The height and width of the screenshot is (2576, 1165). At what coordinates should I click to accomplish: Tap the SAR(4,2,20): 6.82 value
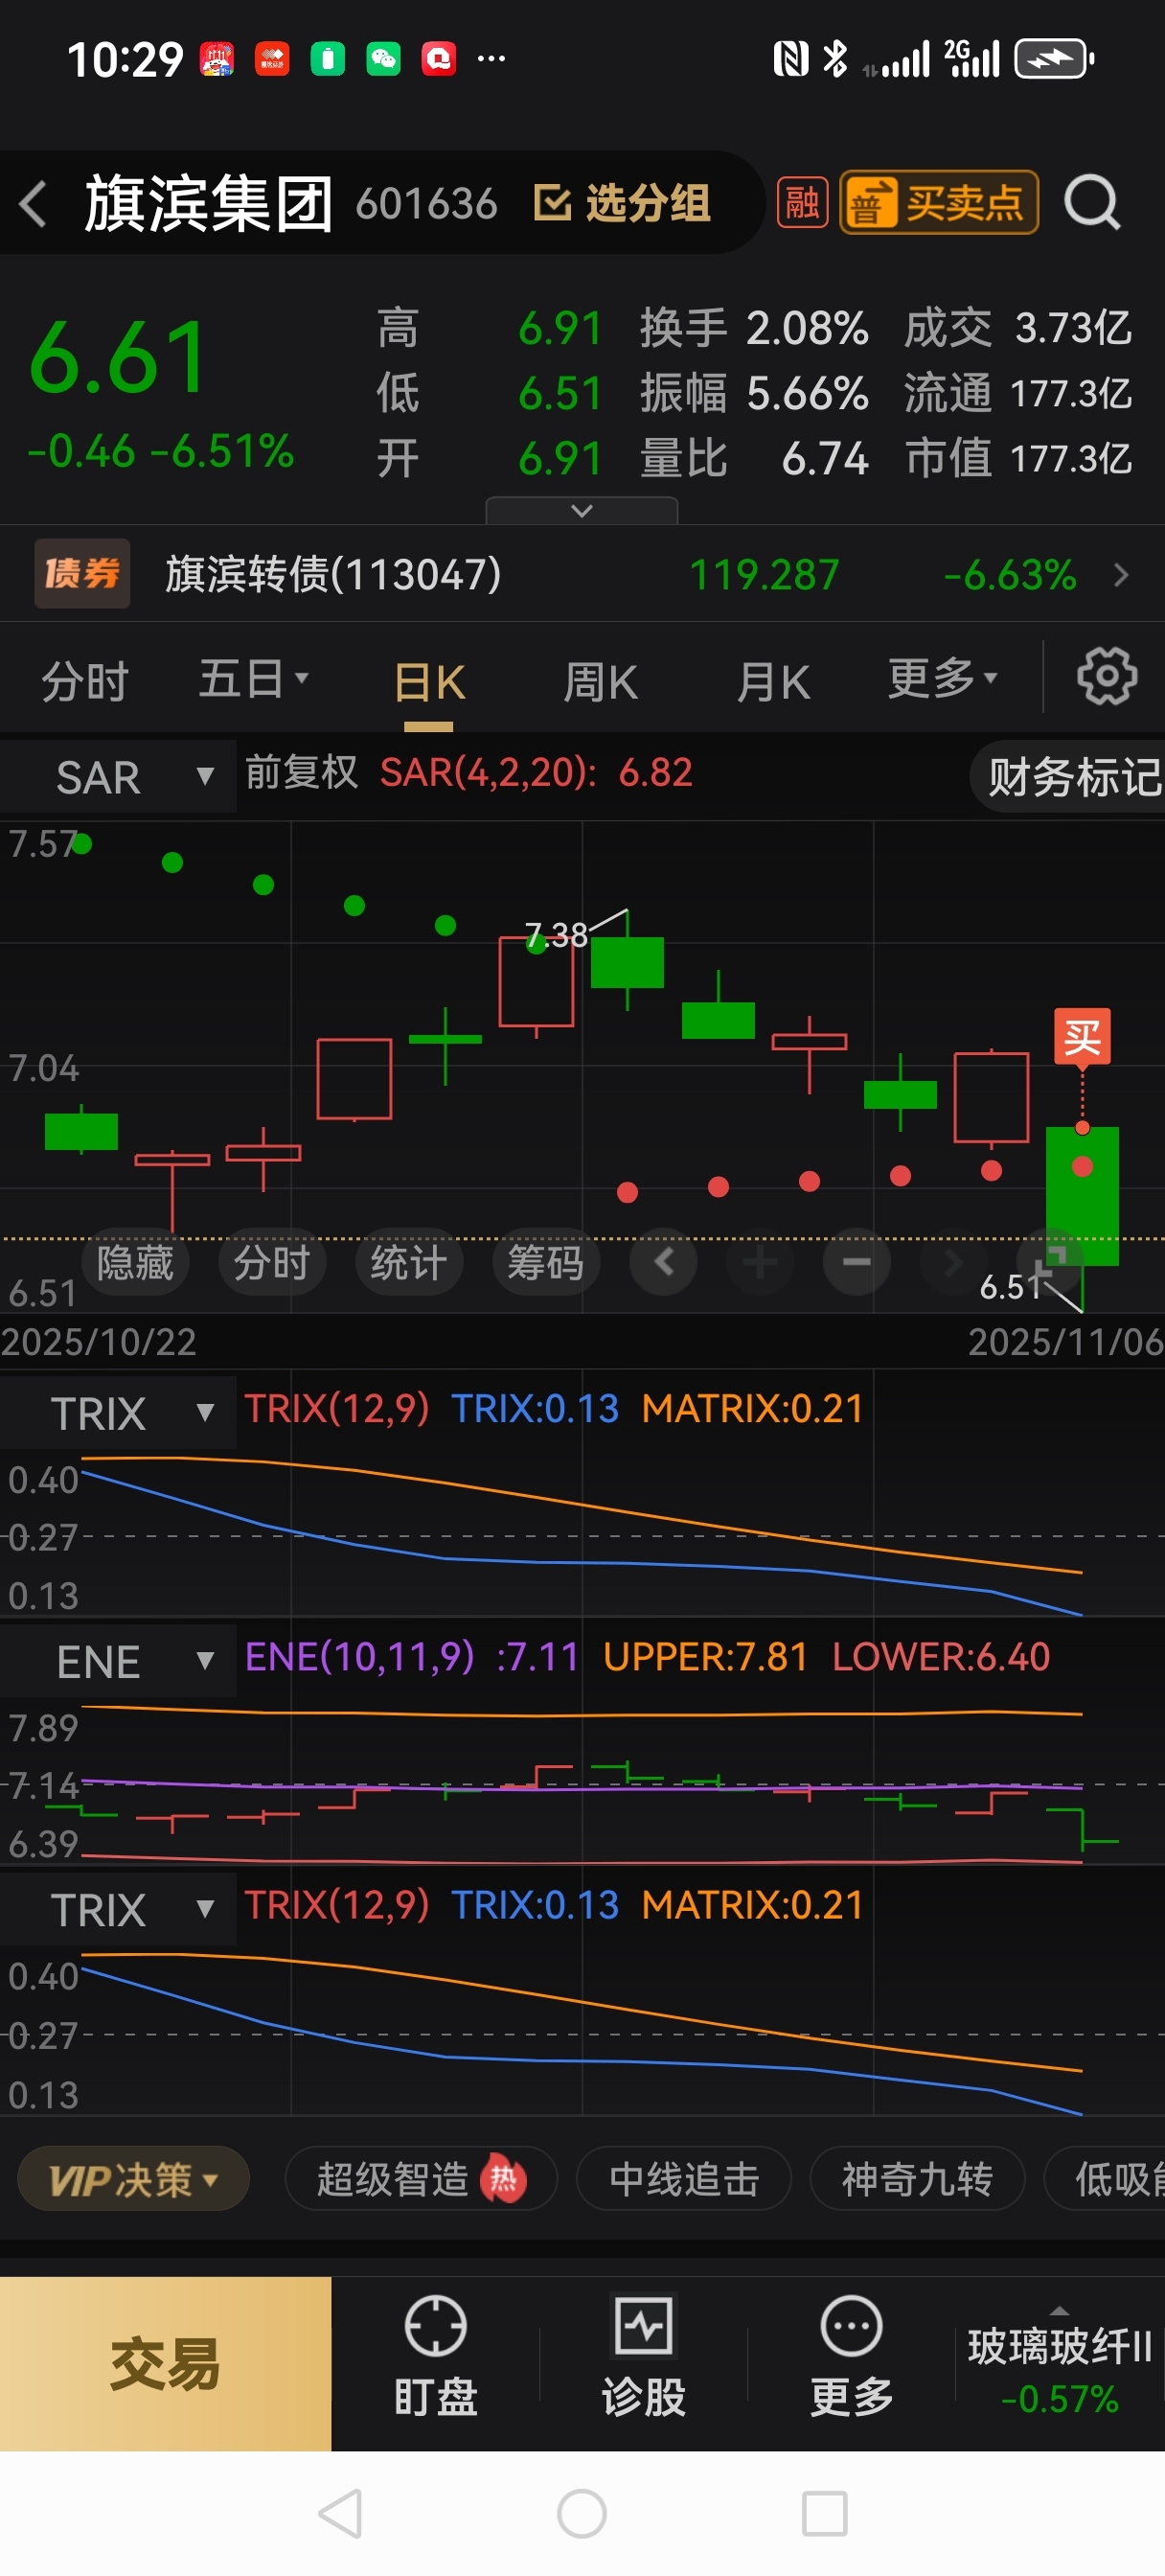click(536, 773)
